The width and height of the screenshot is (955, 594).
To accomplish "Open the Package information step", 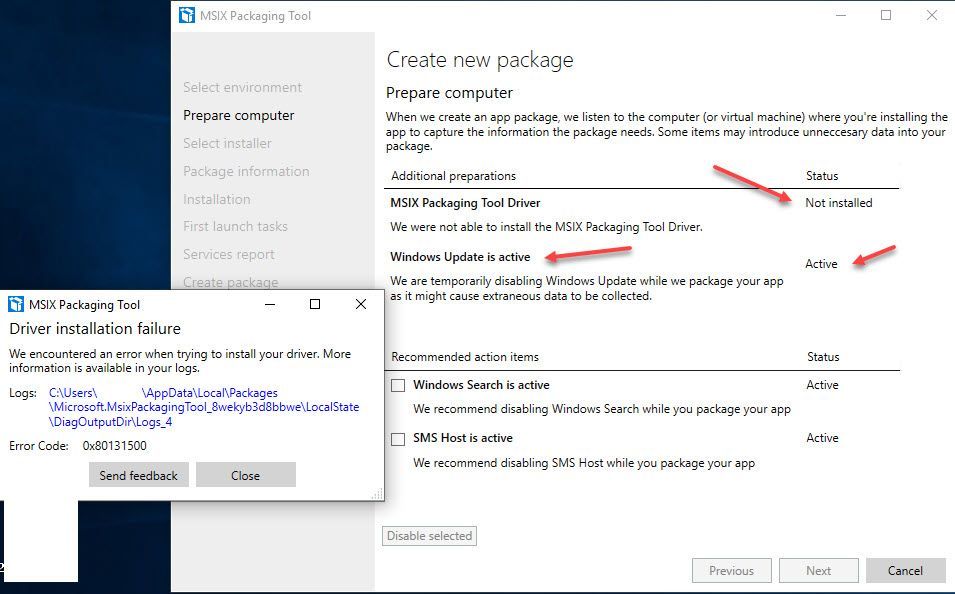I will pyautogui.click(x=246, y=171).
